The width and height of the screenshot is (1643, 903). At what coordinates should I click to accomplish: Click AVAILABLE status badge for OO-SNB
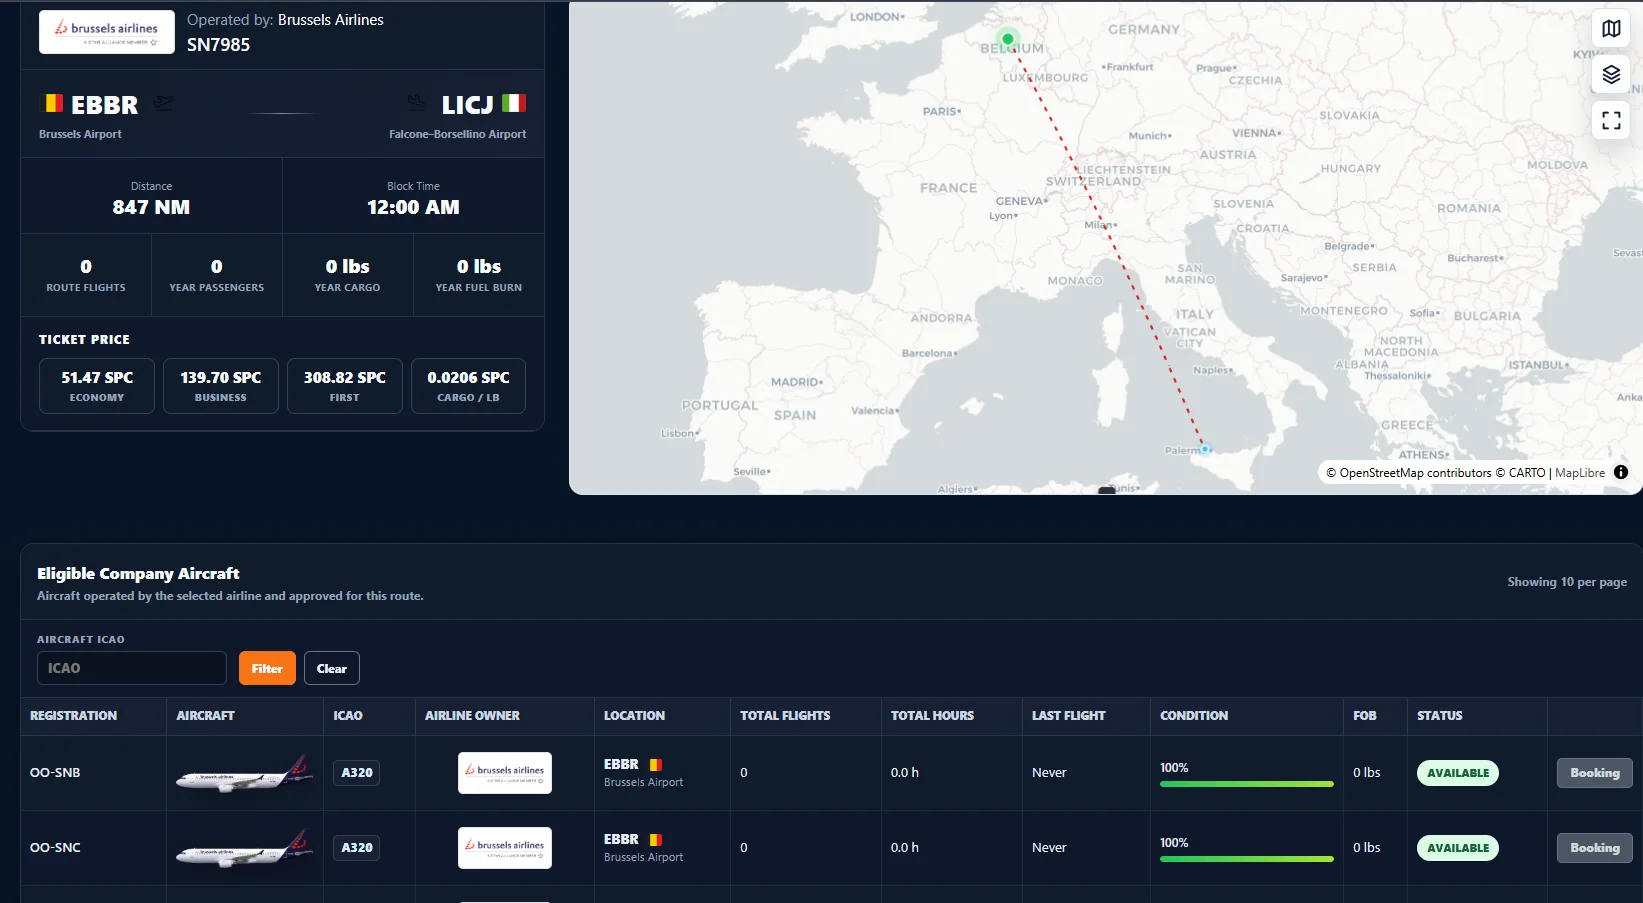pos(1458,773)
